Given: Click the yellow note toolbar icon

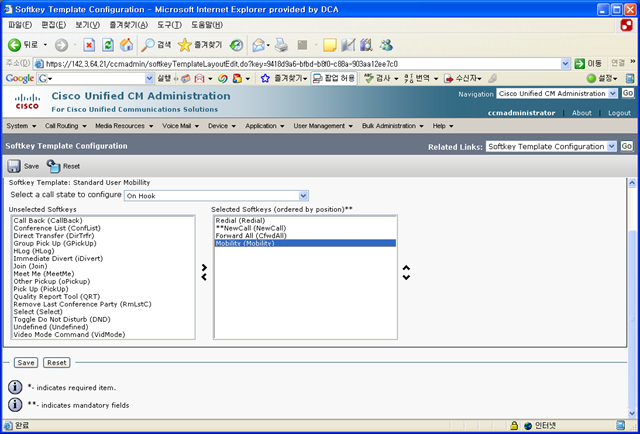Looking at the screenshot, I should (x=329, y=45).
